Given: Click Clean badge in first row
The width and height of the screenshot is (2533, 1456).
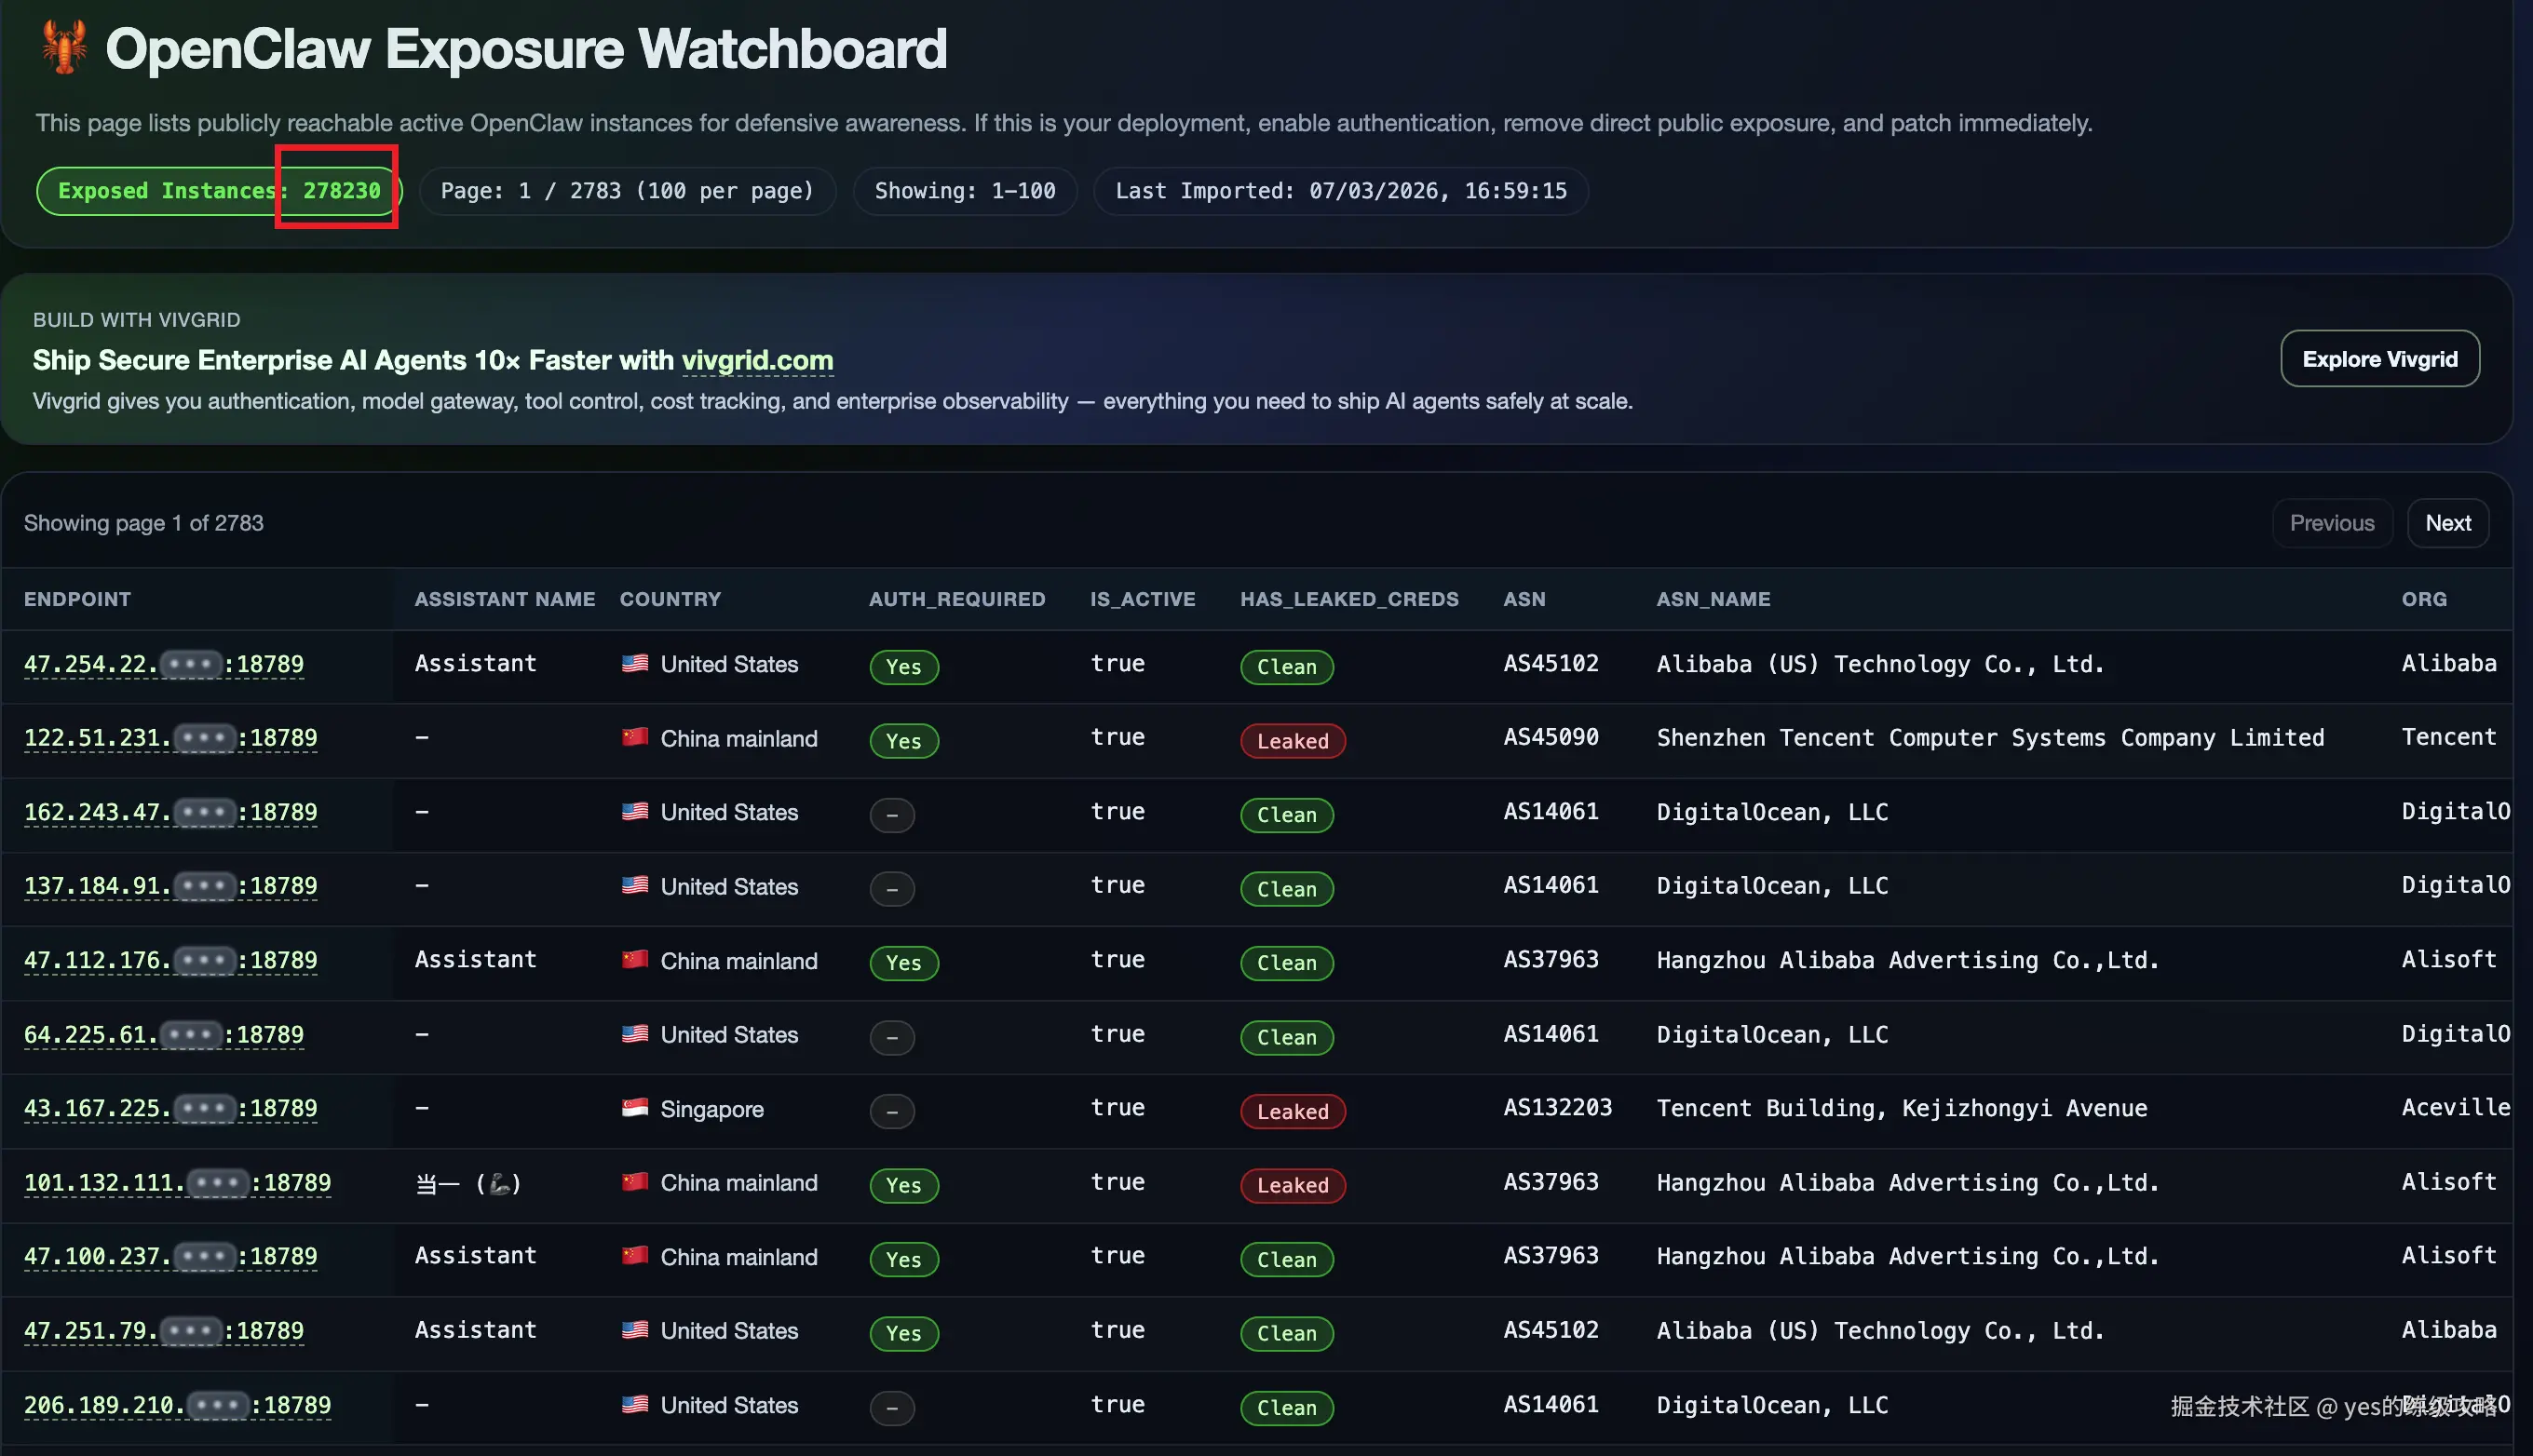Looking at the screenshot, I should pos(1286,667).
